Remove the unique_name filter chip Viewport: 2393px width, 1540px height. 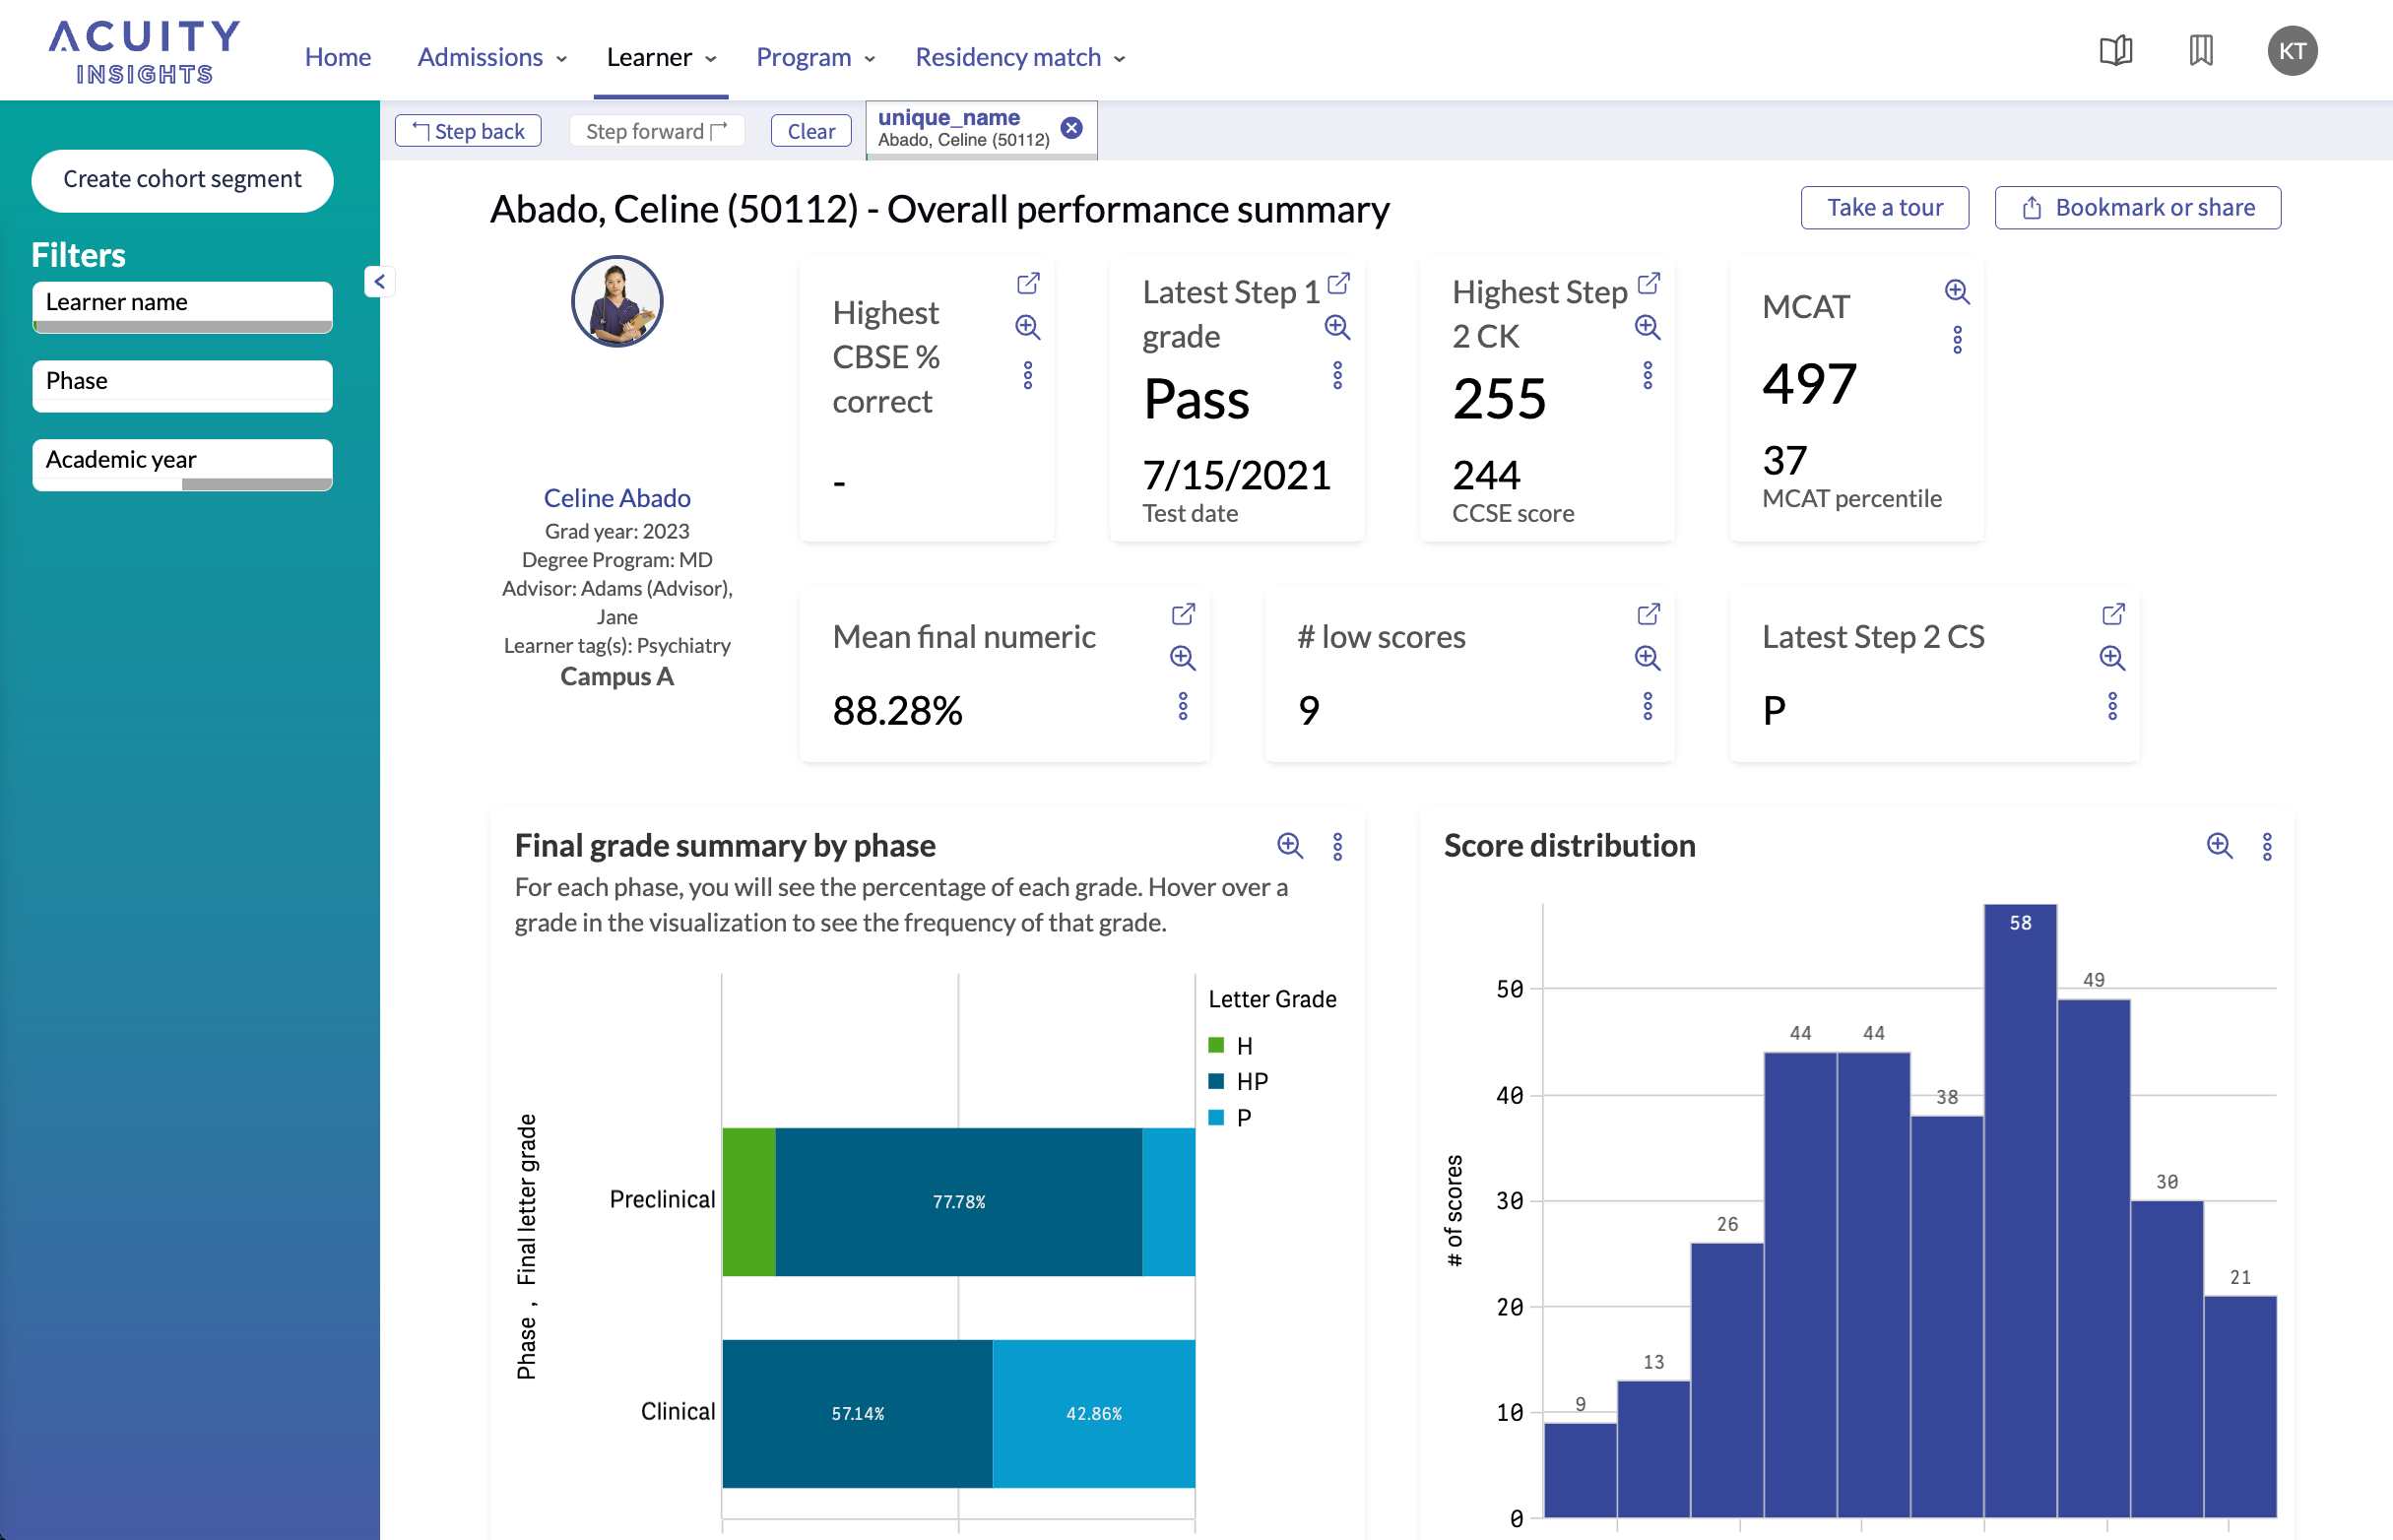click(x=1071, y=128)
